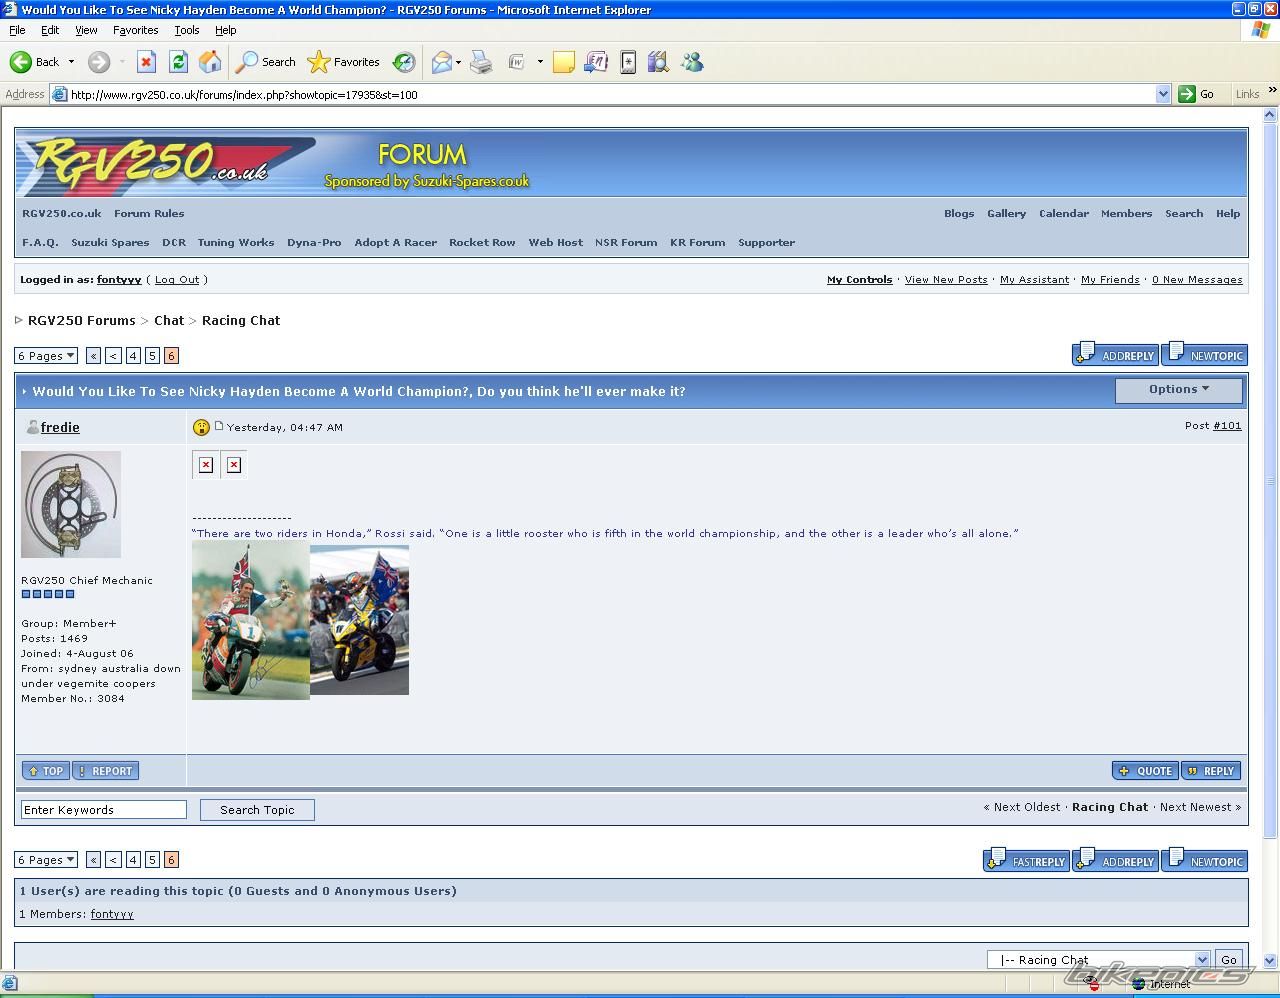
Task: Open the Racing Chat forum jump dropdown
Action: (1098, 959)
